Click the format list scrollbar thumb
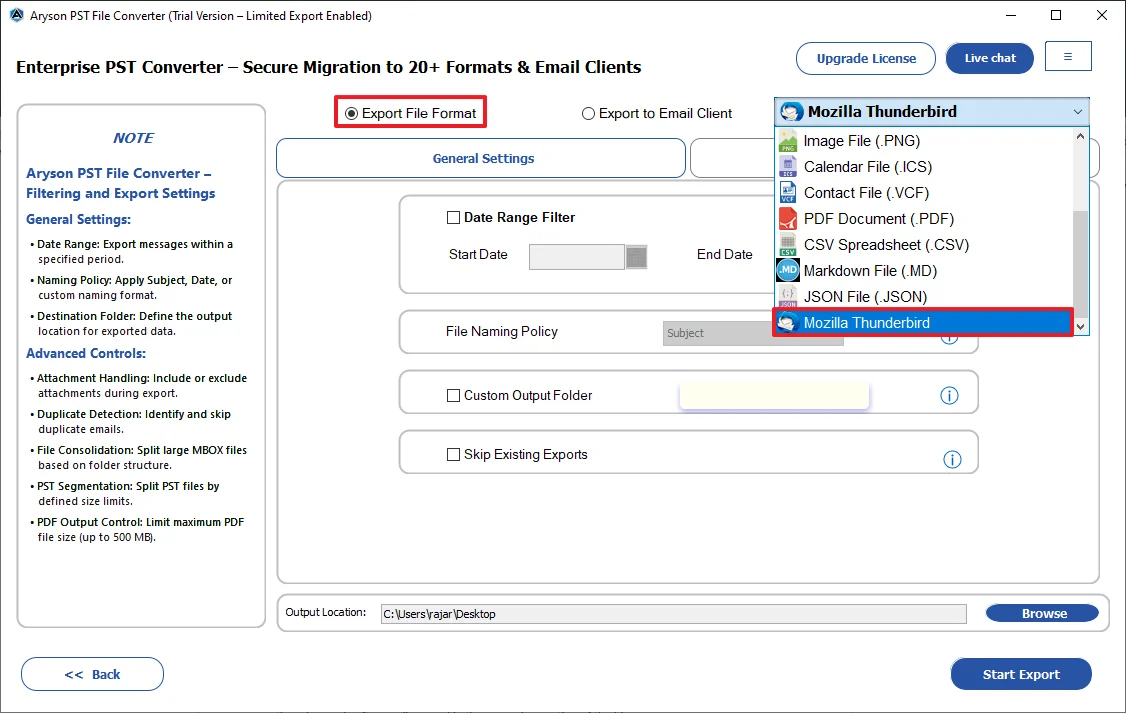1126x713 pixels. pos(1080,264)
